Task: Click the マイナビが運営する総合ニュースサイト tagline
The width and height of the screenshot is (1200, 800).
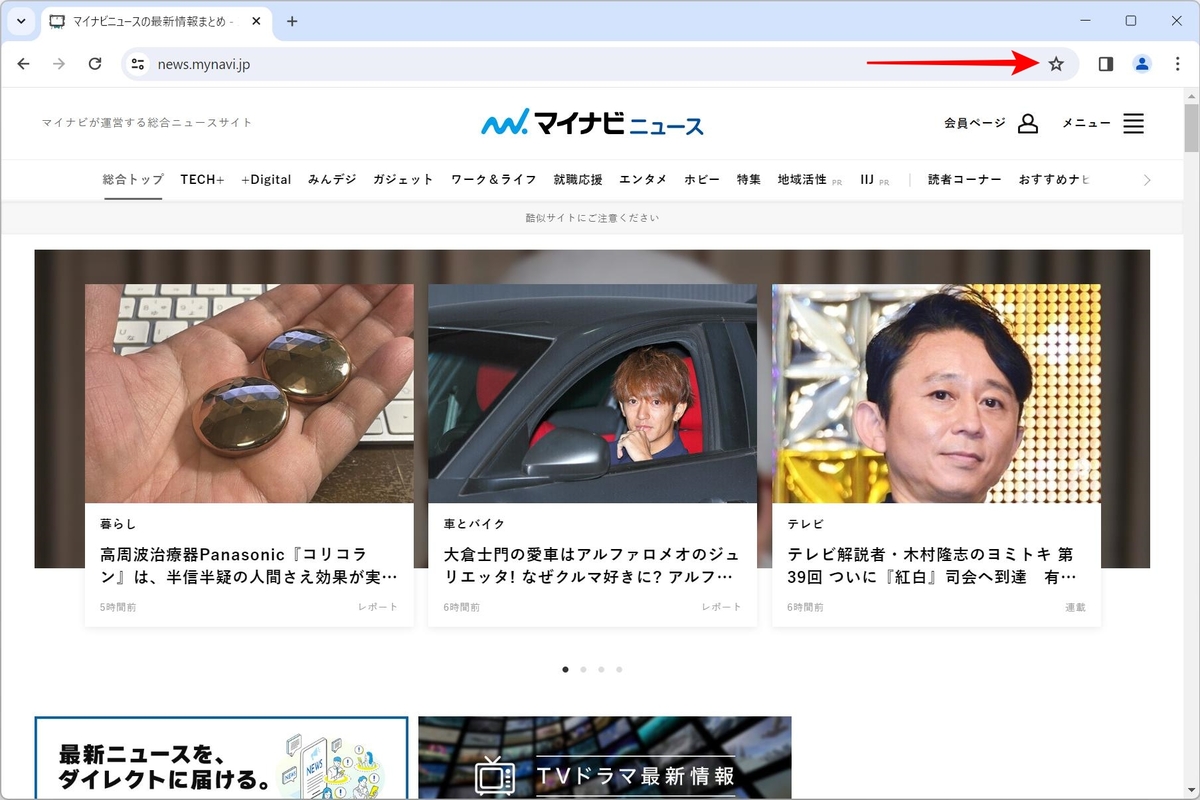Action: coord(147,123)
